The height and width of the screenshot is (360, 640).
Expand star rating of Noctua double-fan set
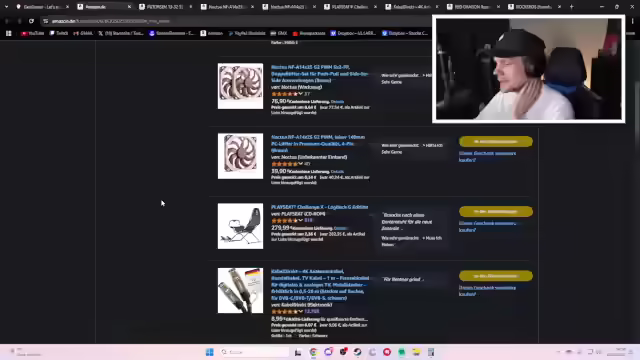tap(301, 94)
